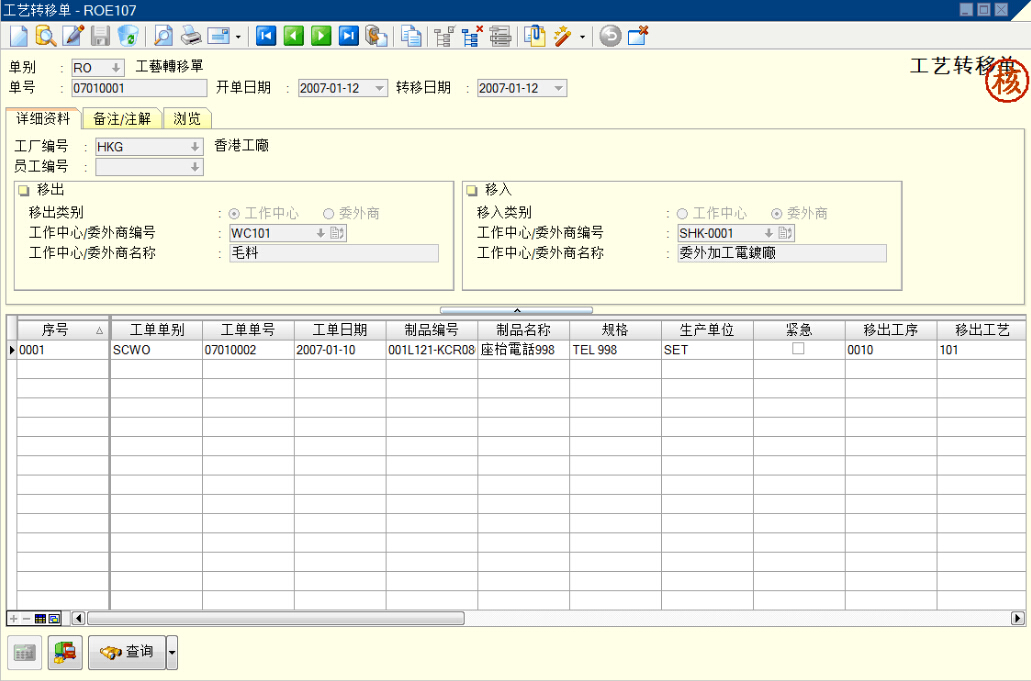The image size is (1031, 681).
Task: Click the tree icon with the red X
Action: click(x=472, y=35)
